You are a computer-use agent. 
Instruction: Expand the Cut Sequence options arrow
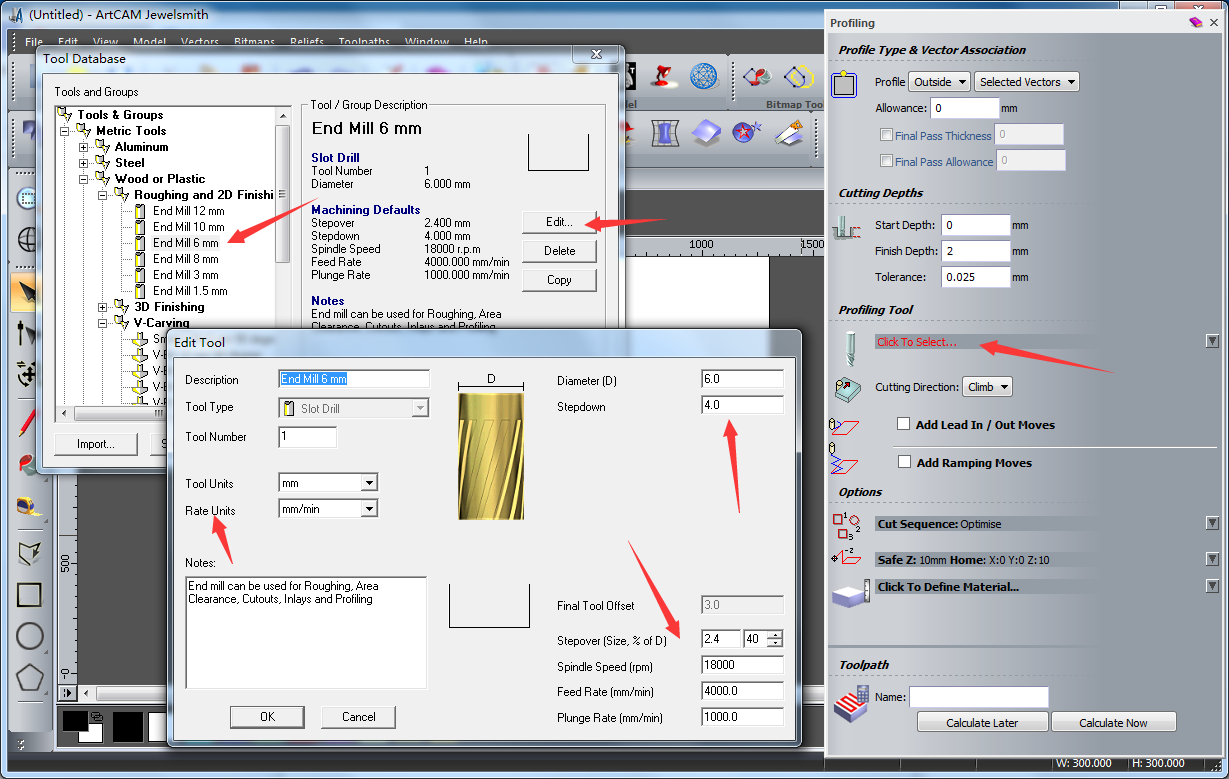pyautogui.click(x=1212, y=523)
